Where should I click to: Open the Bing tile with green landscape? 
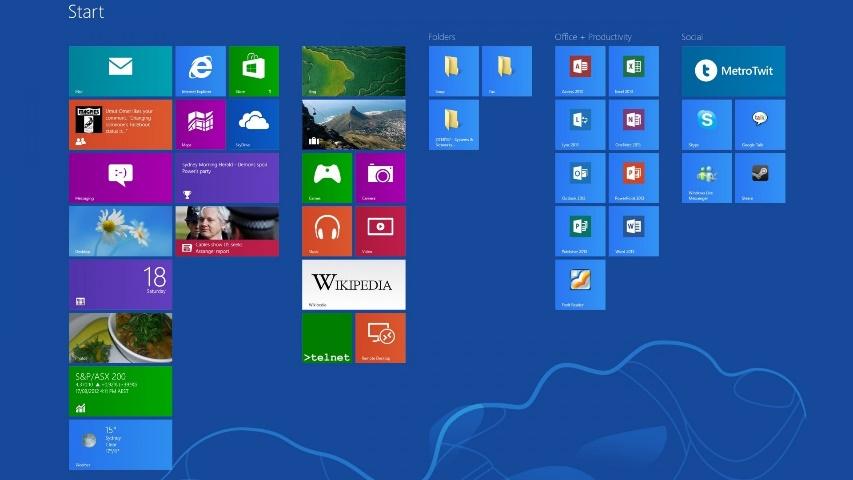(x=354, y=71)
